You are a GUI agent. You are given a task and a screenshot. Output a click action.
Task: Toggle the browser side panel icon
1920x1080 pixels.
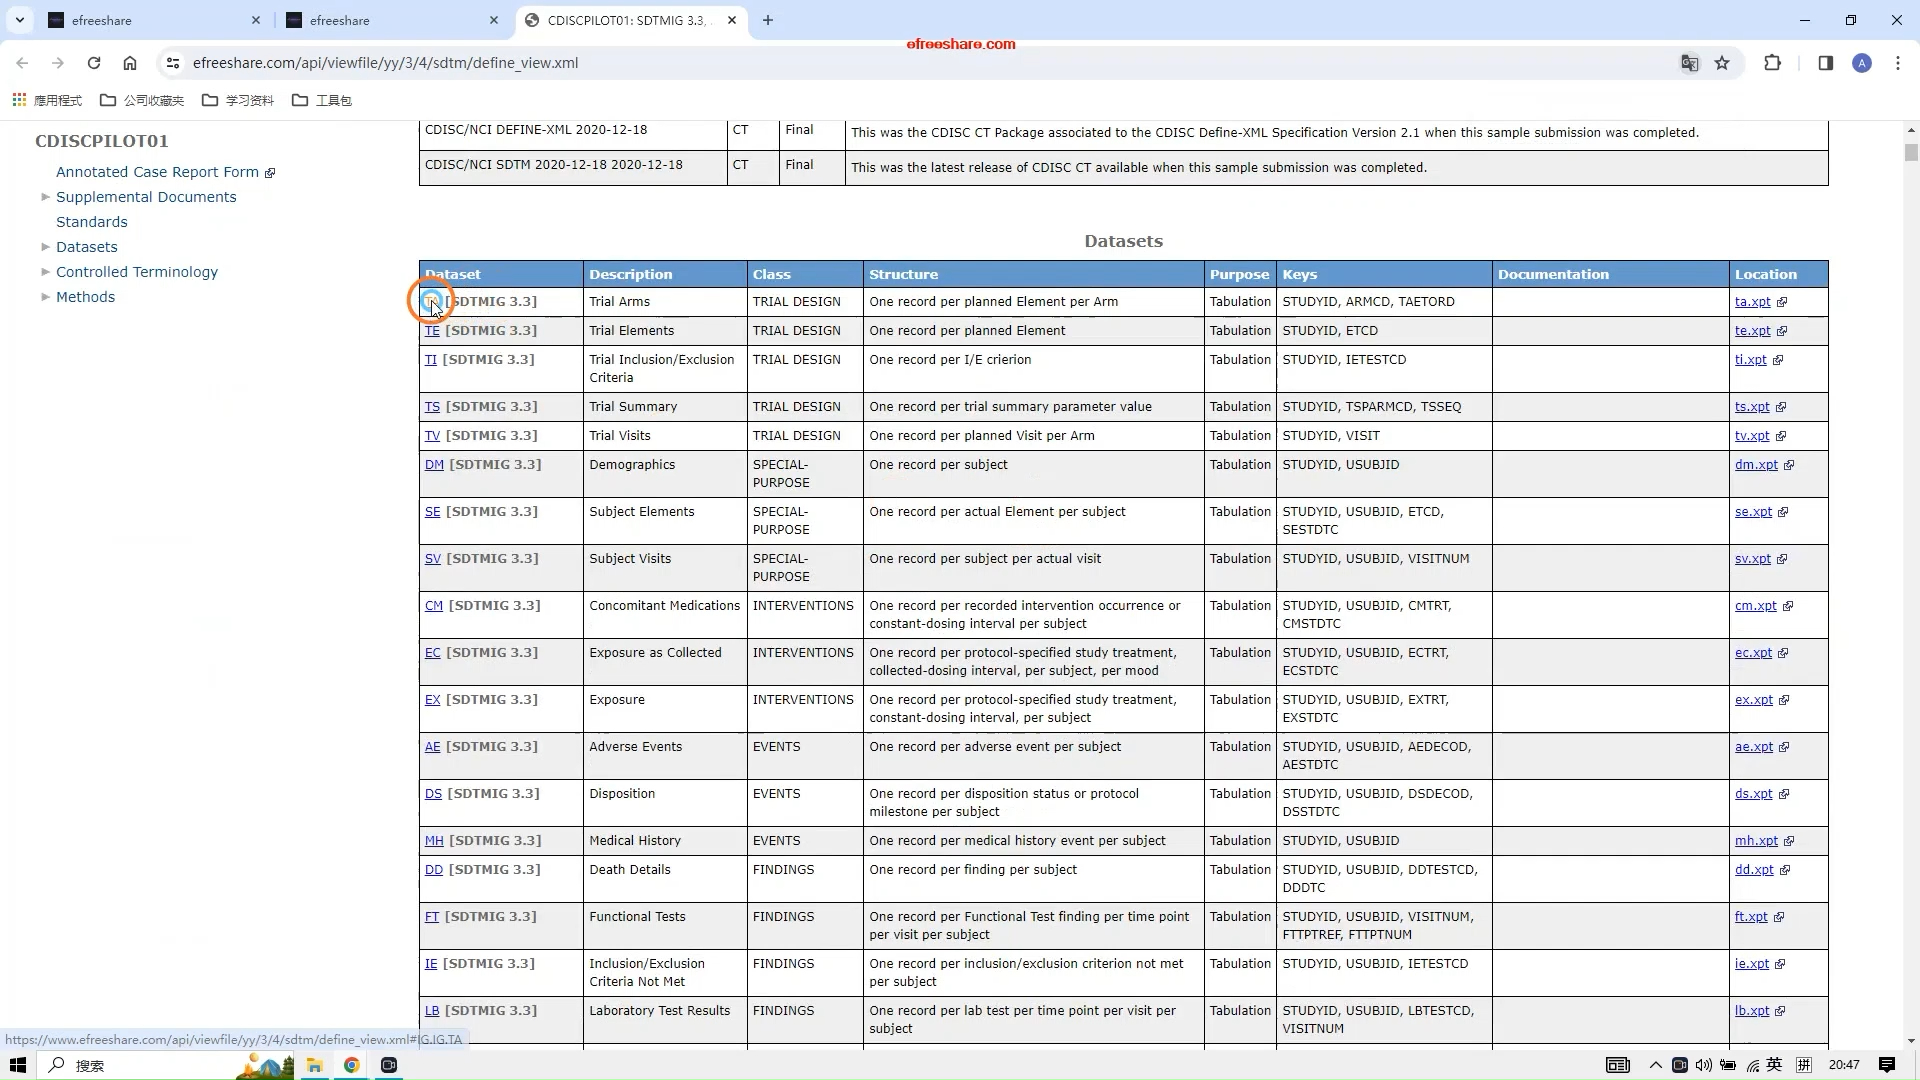point(1825,63)
